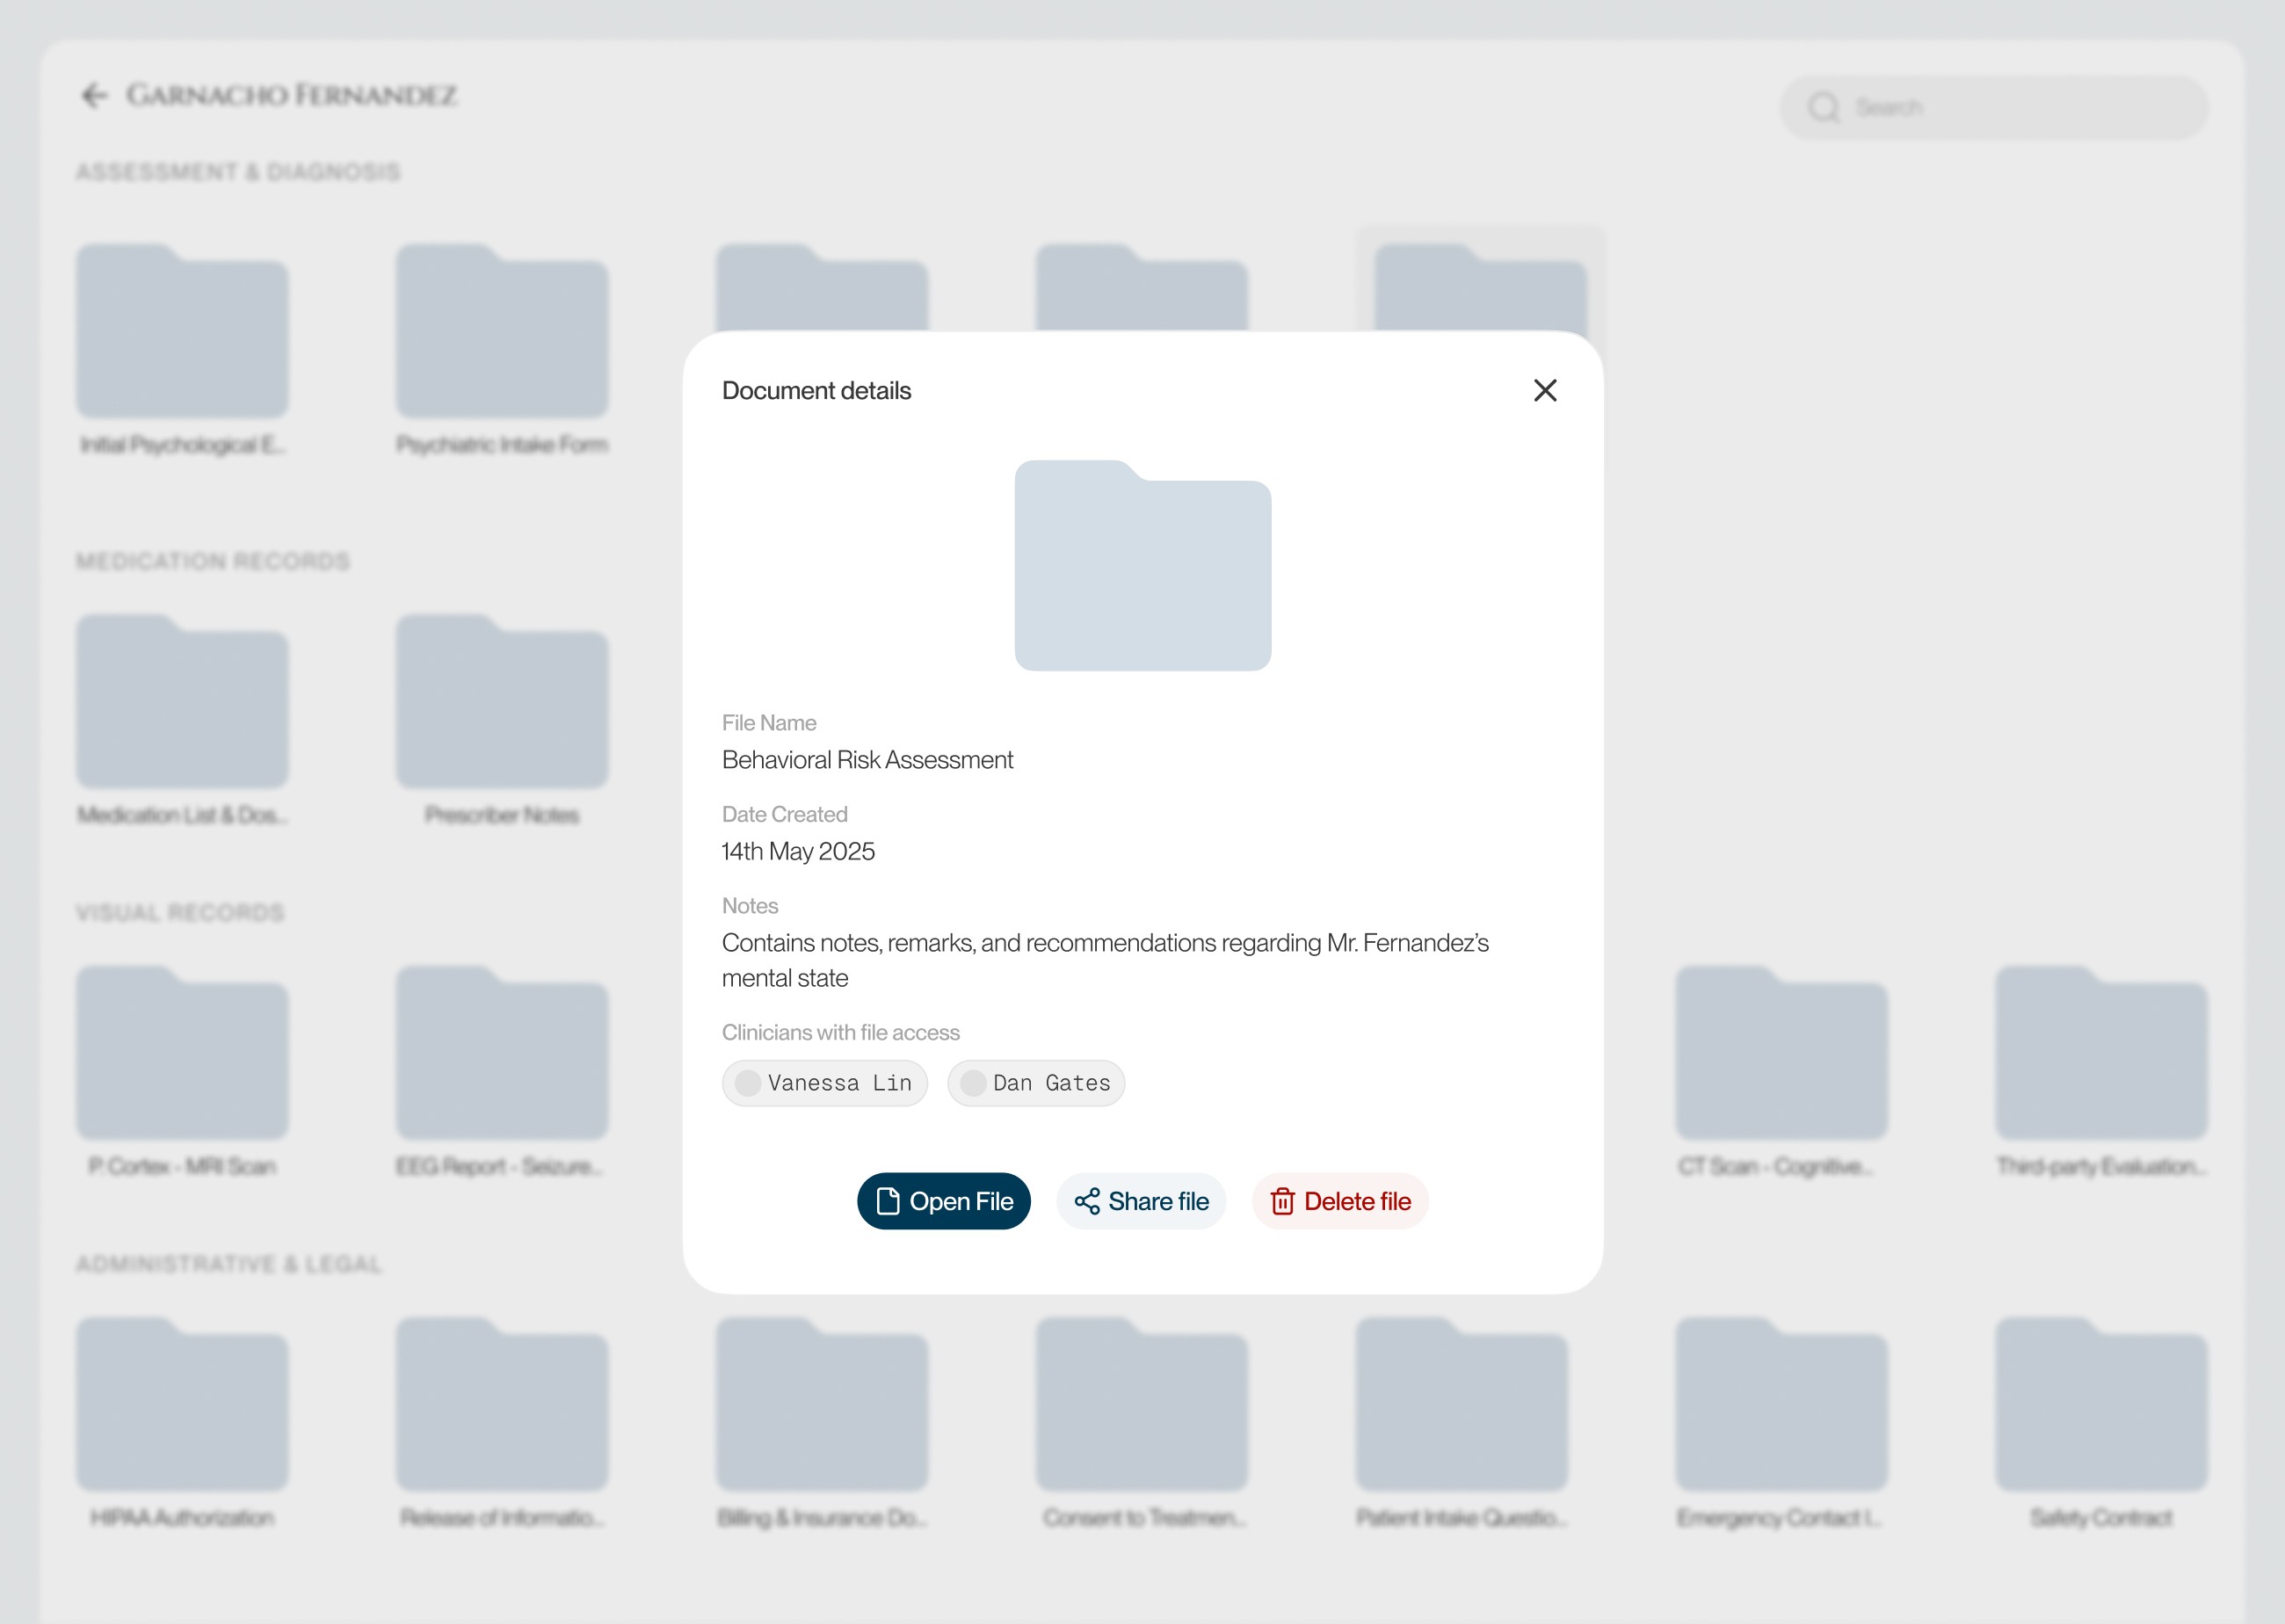Click the Open File button
Viewport: 2285px width, 1624px height.
[943, 1201]
